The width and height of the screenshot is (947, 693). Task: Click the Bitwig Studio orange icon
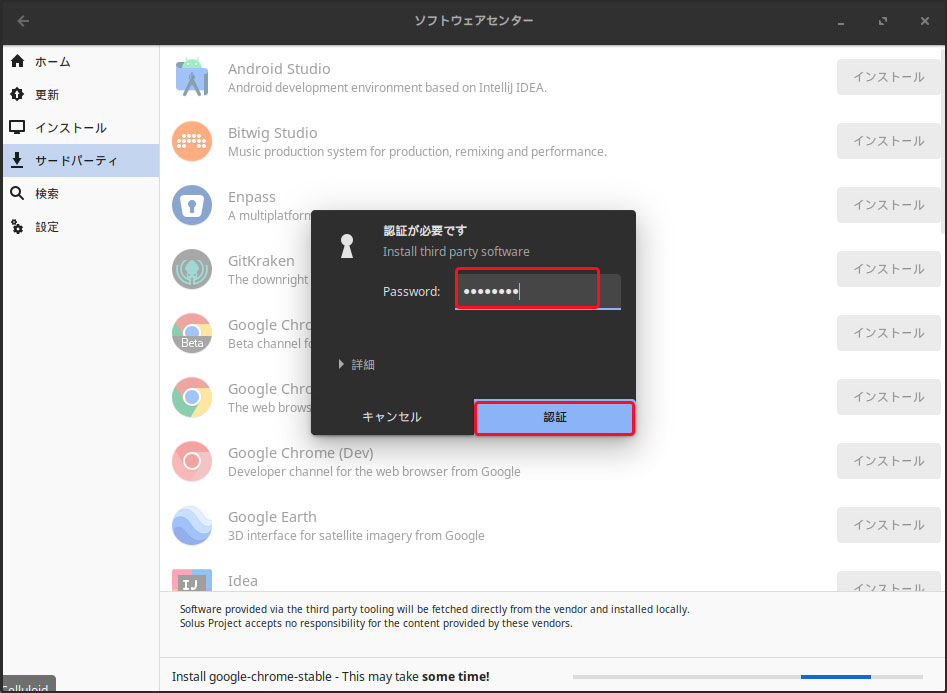[191, 141]
